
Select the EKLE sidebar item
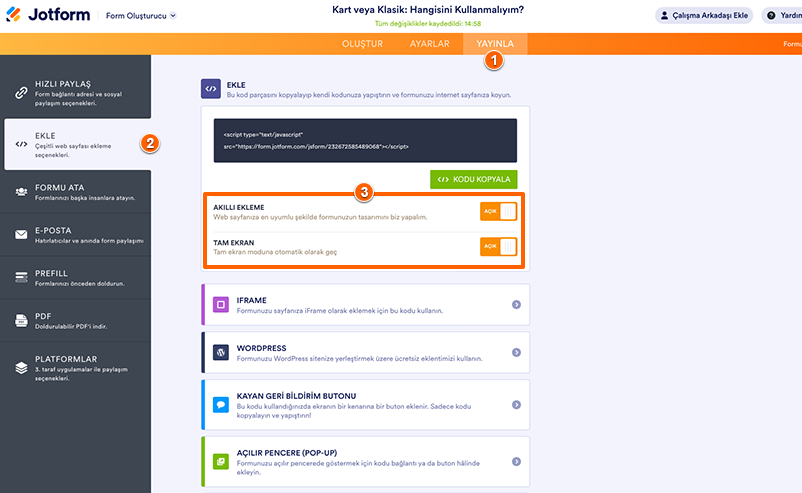77,144
